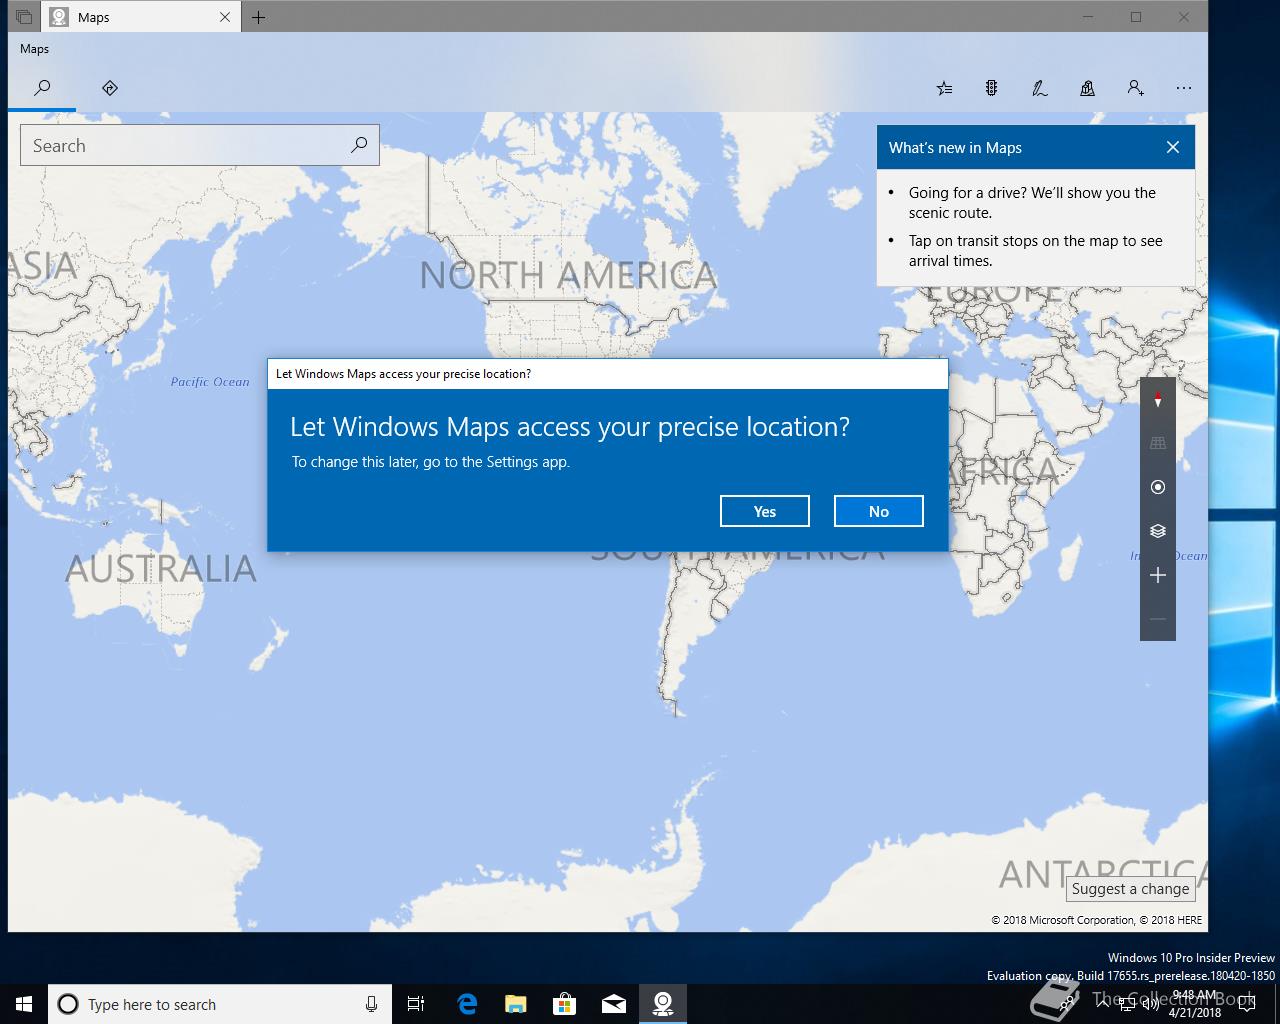1280x1024 pixels.
Task: Open Saved places star icon
Action: (944, 88)
